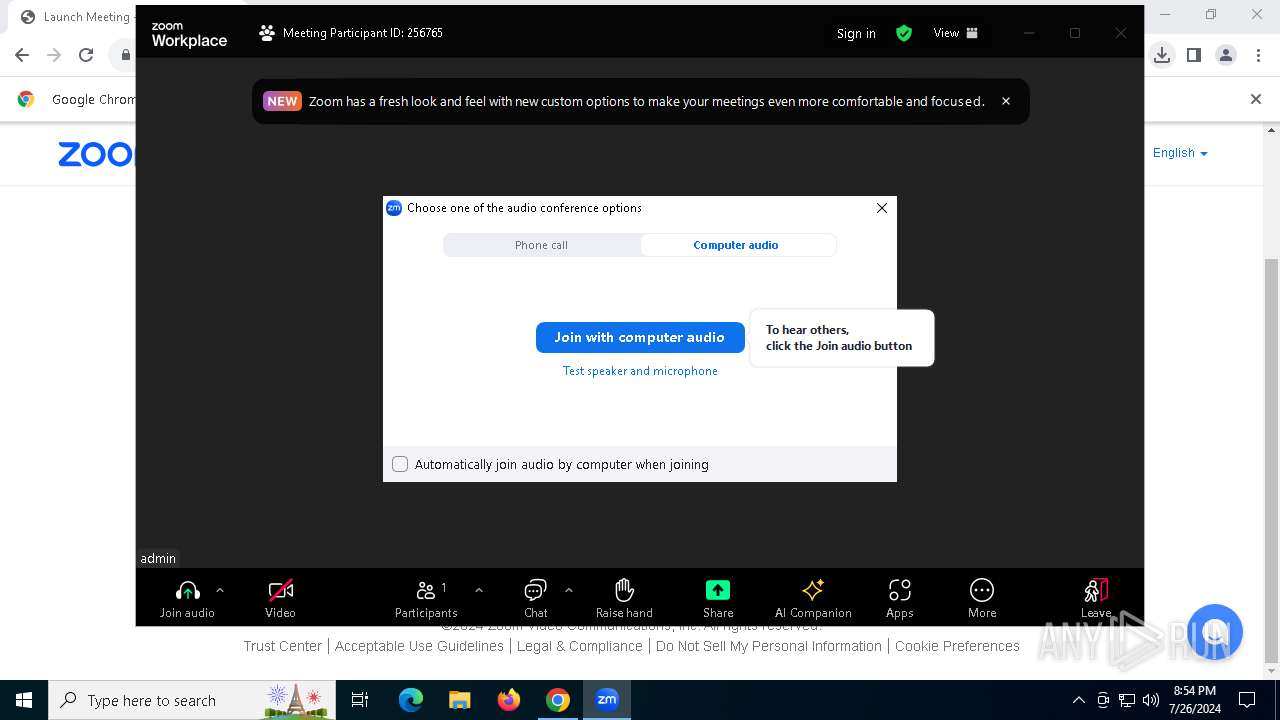Expand audio options arrow beside Join audio
The width and height of the screenshot is (1280, 720).
(x=220, y=590)
